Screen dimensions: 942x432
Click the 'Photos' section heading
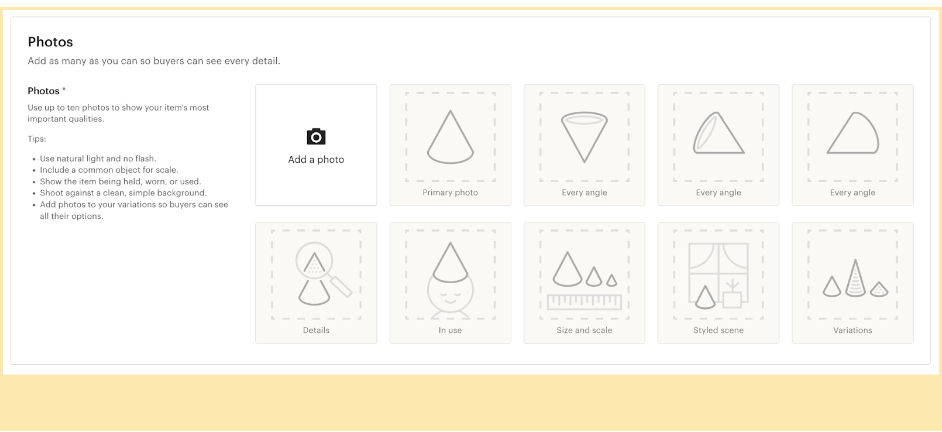[50, 42]
